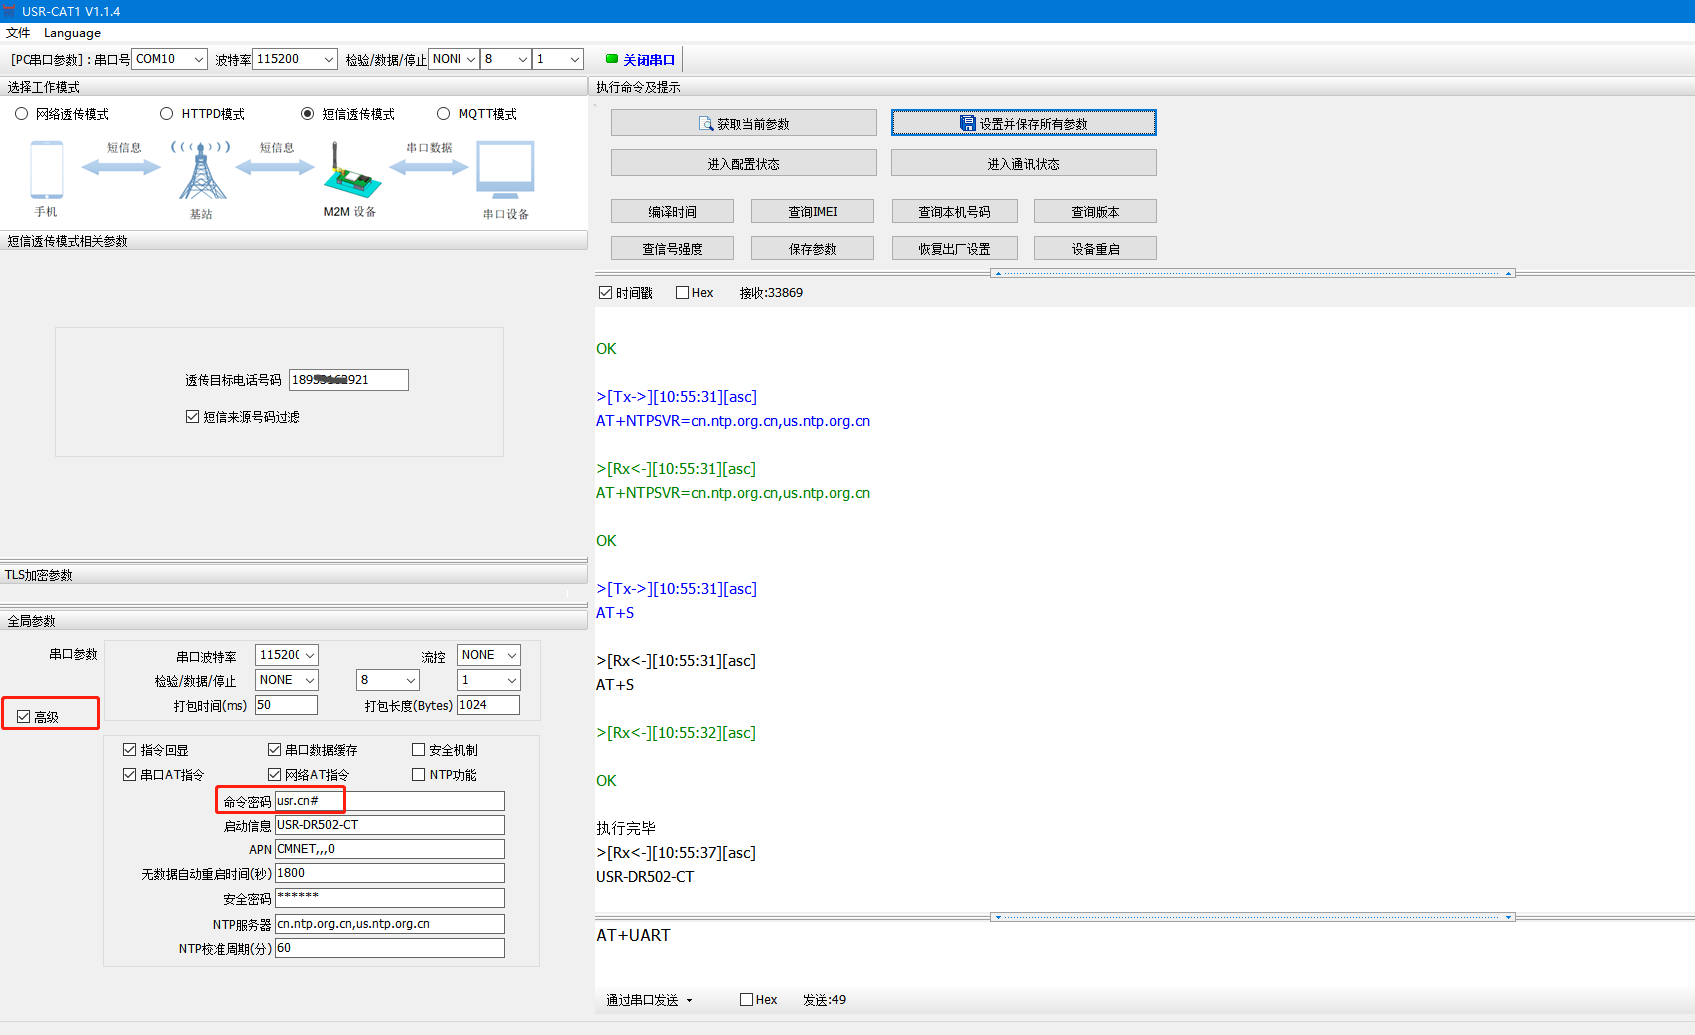Click the base station tower icon
The image size is (1695, 1035).
[x=201, y=171]
